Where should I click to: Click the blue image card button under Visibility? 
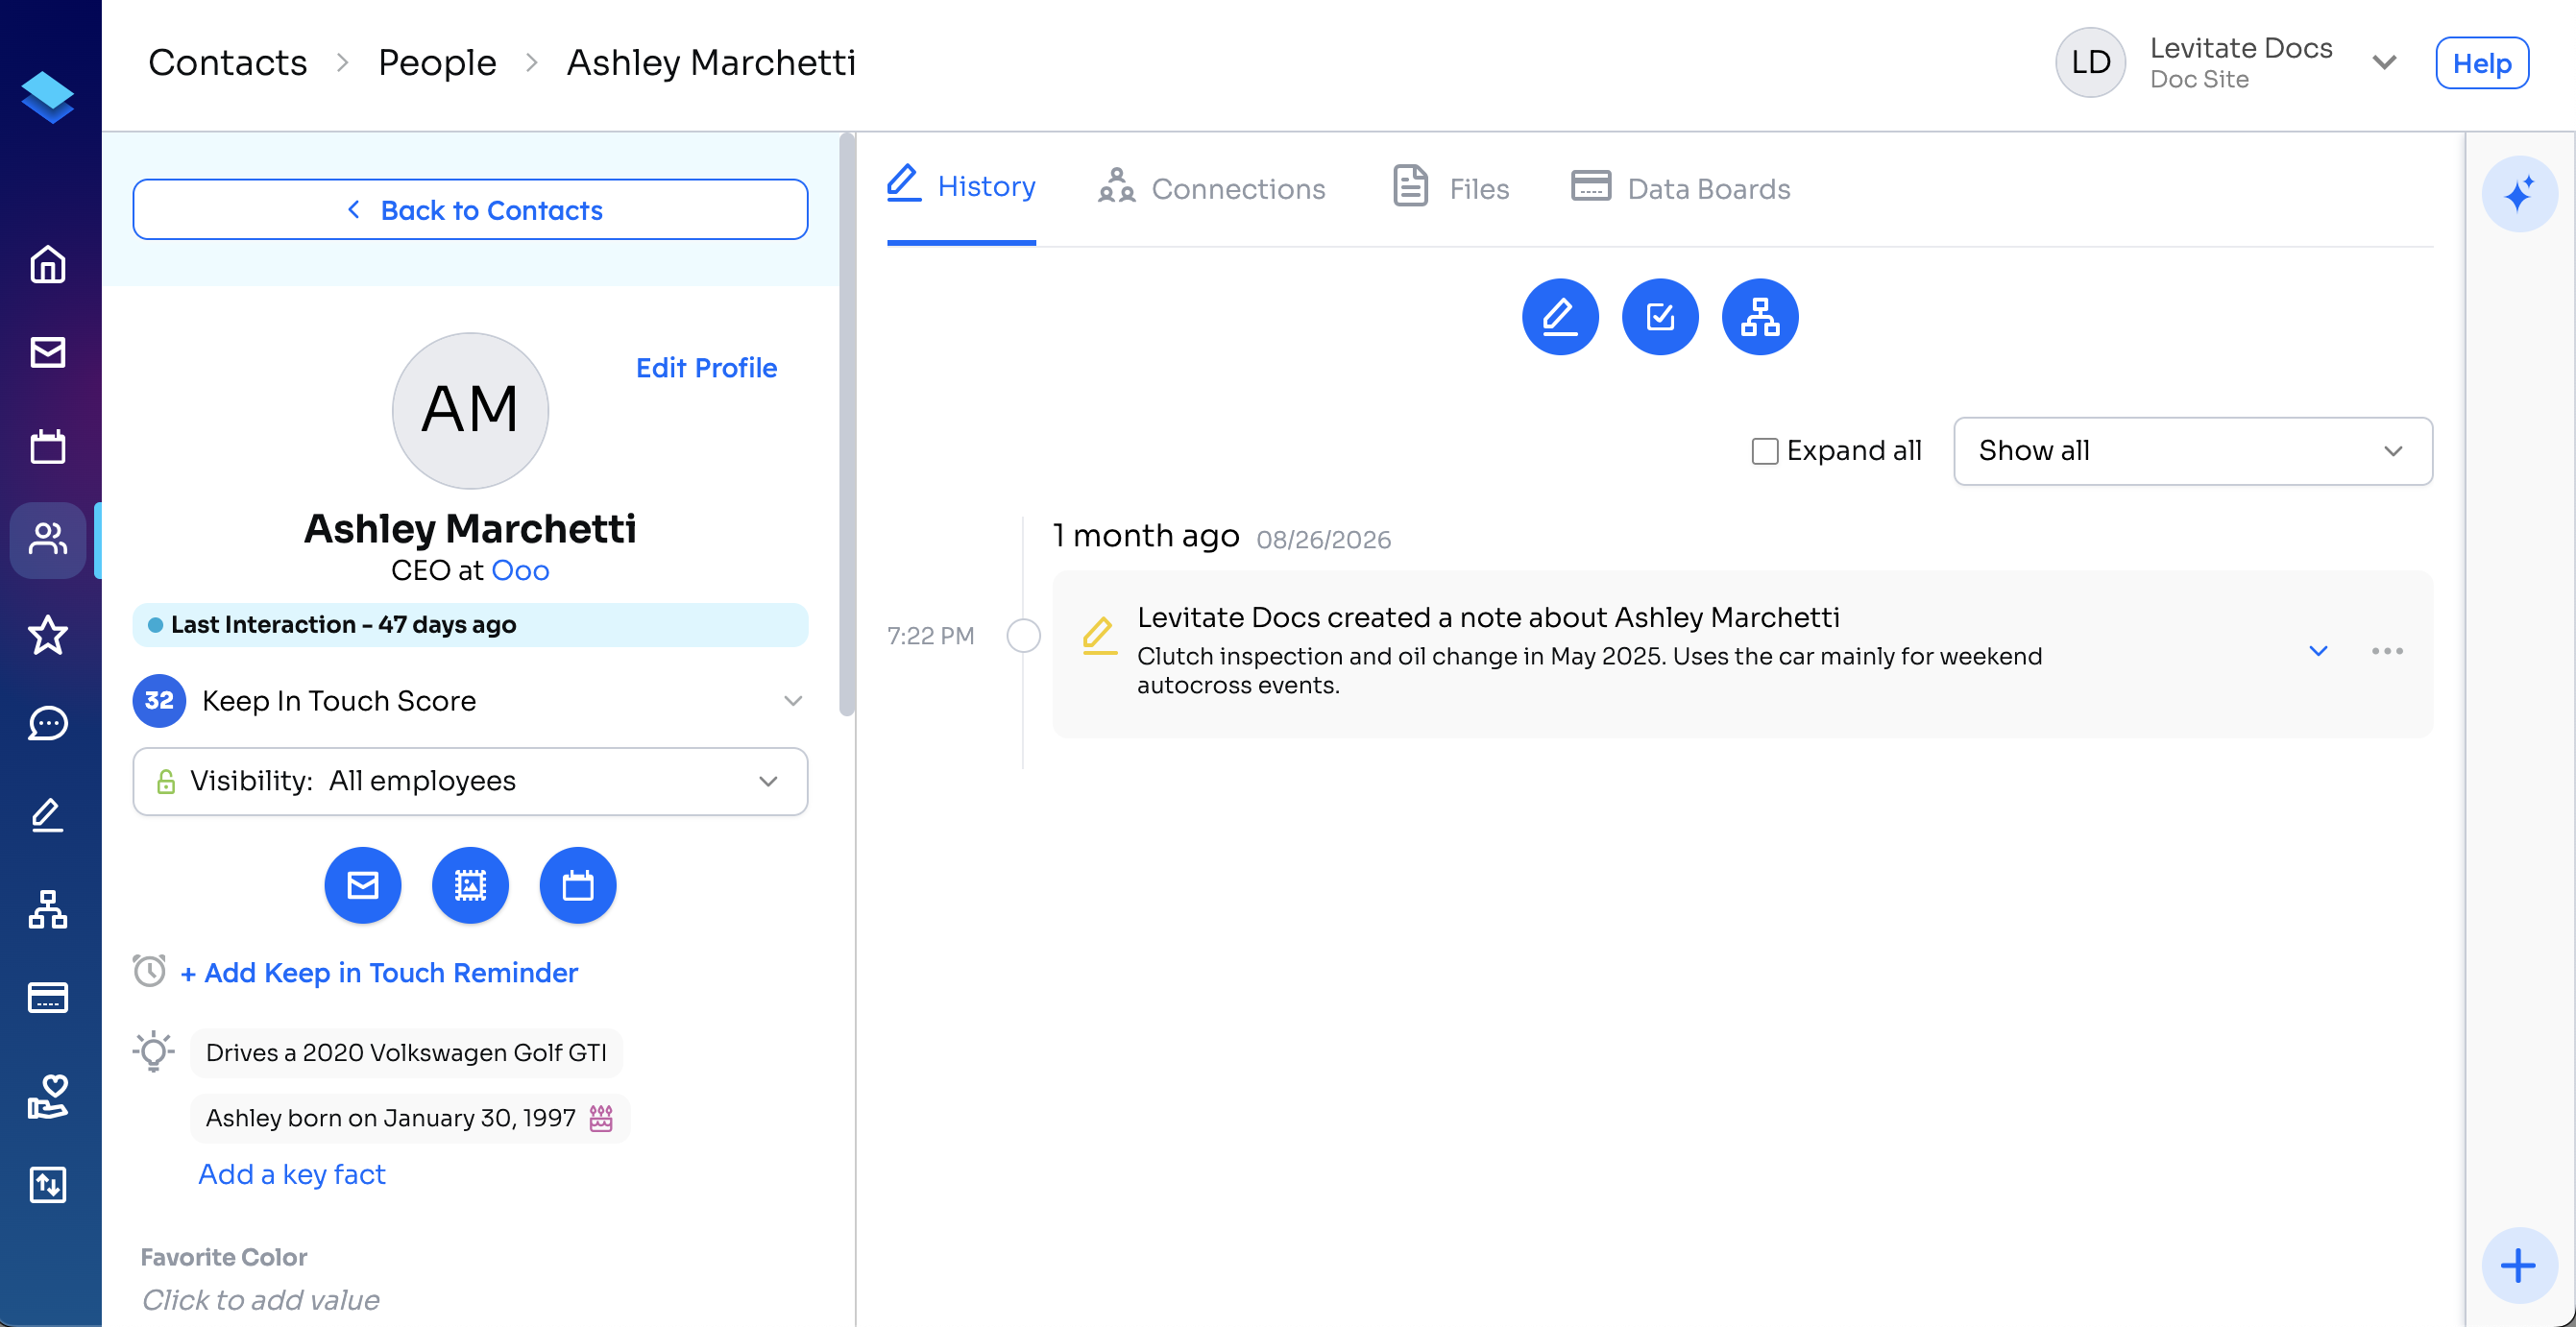[x=470, y=885]
